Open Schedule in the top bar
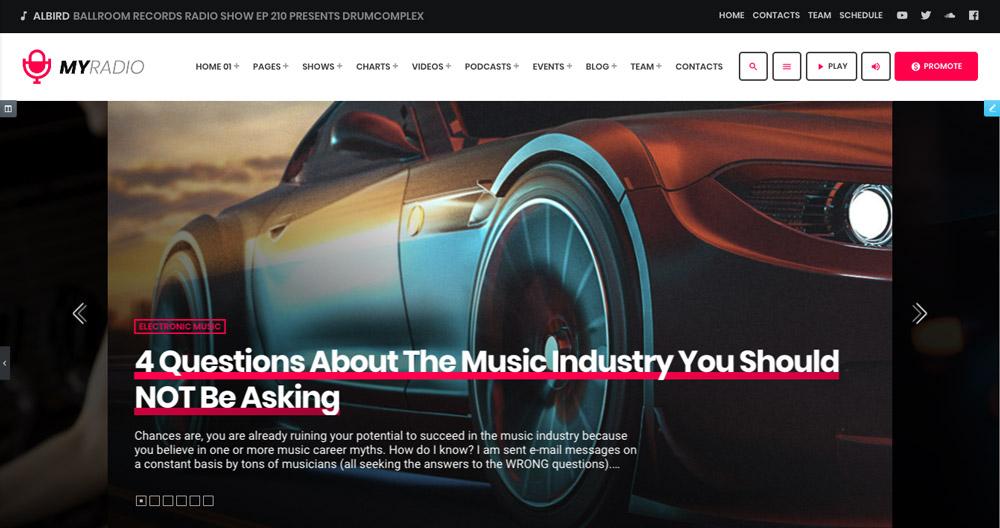 pyautogui.click(x=861, y=15)
